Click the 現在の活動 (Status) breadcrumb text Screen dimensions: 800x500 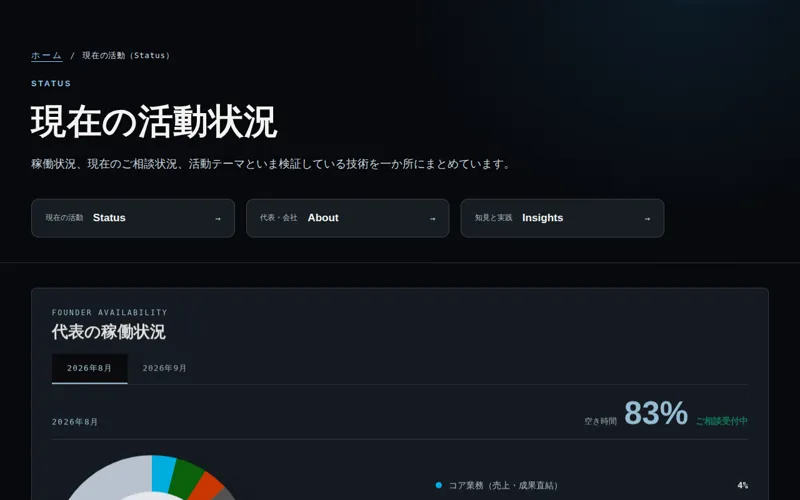tap(126, 55)
